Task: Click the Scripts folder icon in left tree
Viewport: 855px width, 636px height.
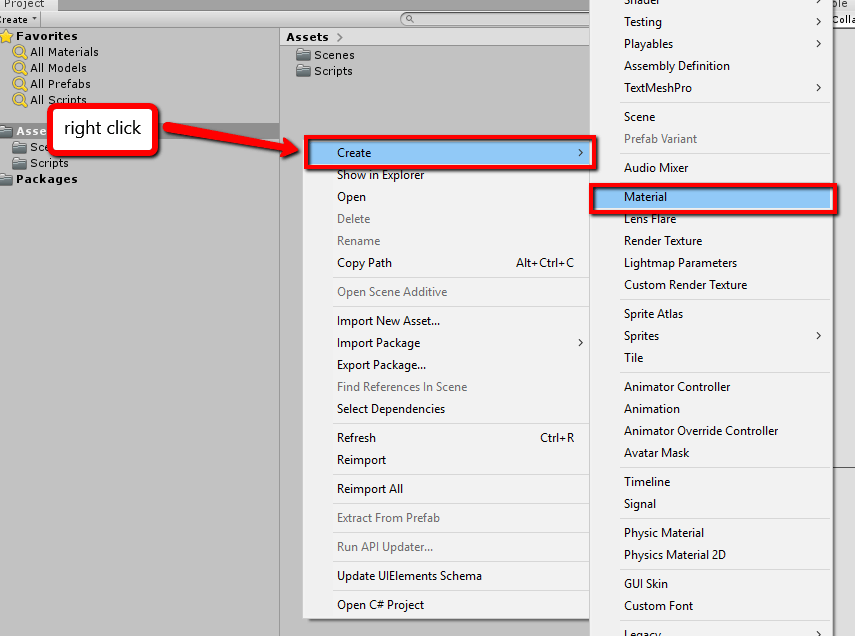Action: click(x=20, y=163)
